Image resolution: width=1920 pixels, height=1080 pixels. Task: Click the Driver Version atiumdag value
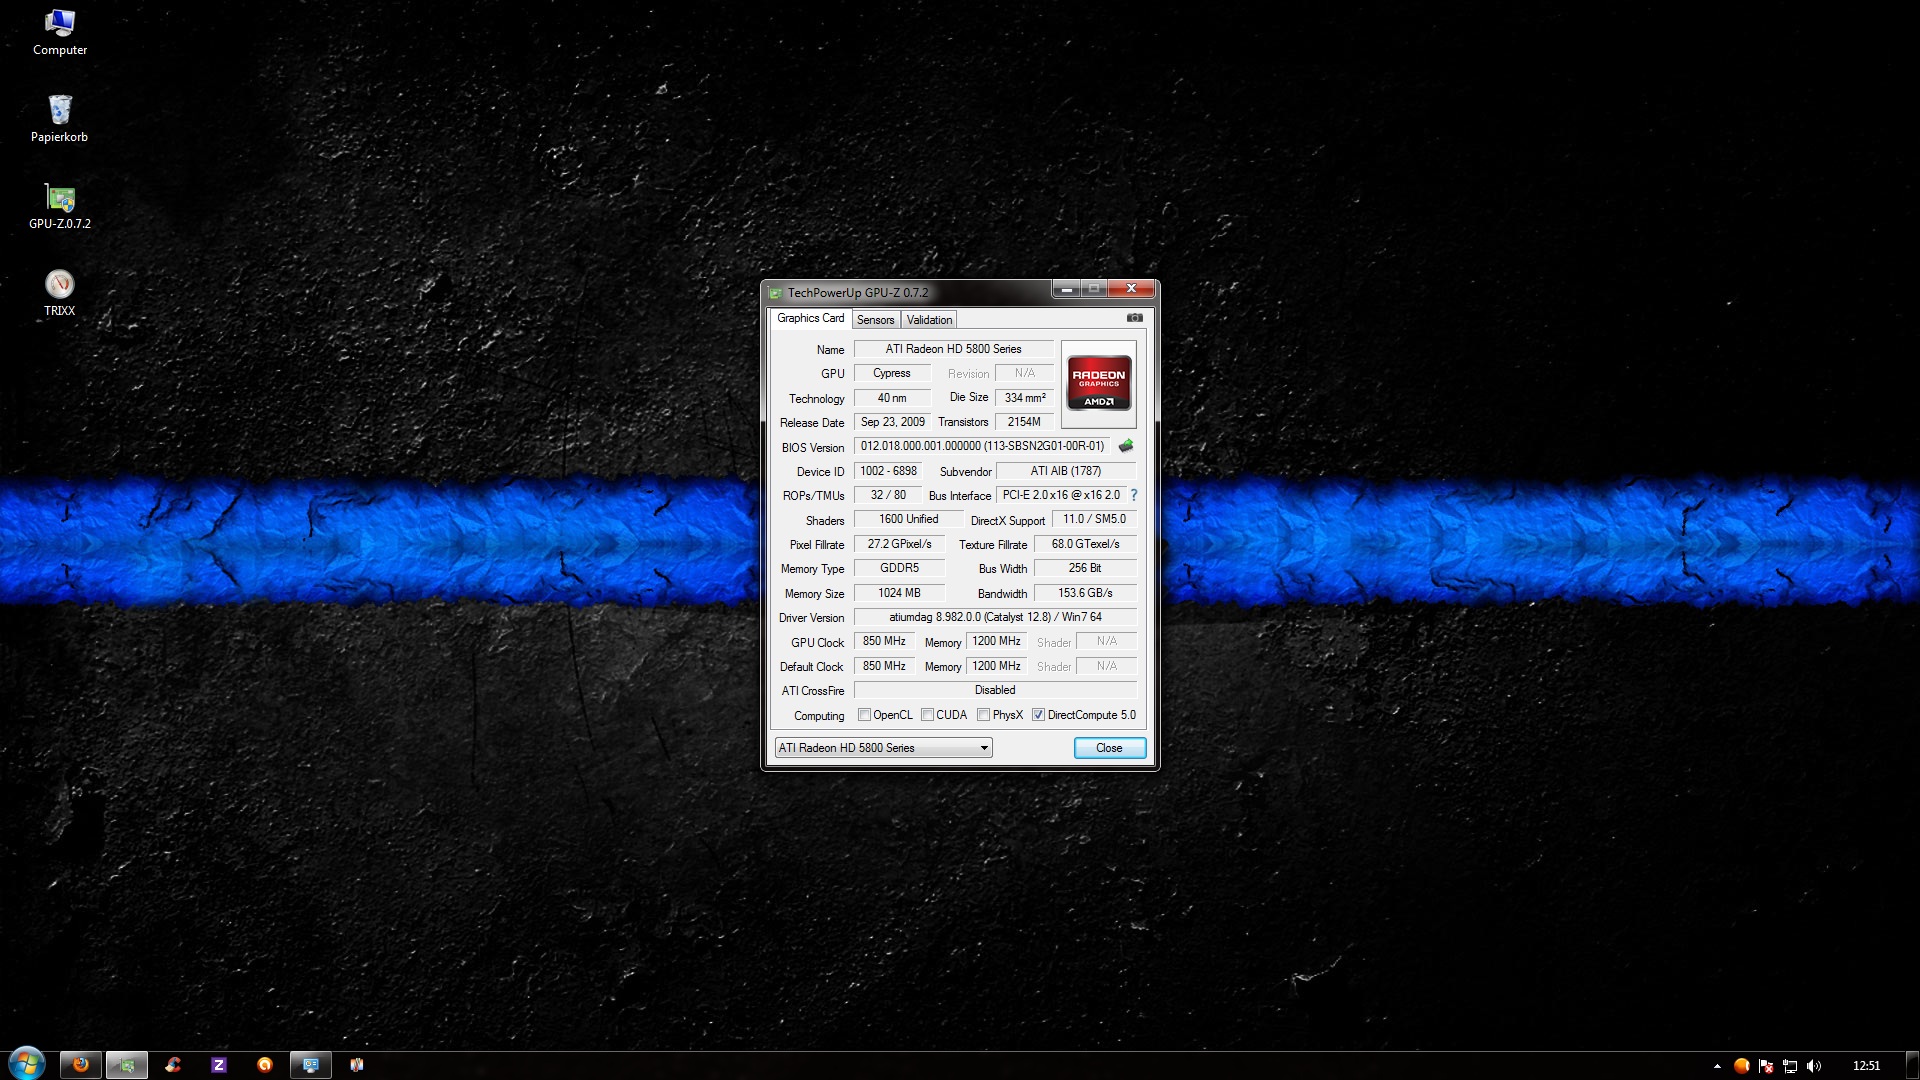point(995,617)
